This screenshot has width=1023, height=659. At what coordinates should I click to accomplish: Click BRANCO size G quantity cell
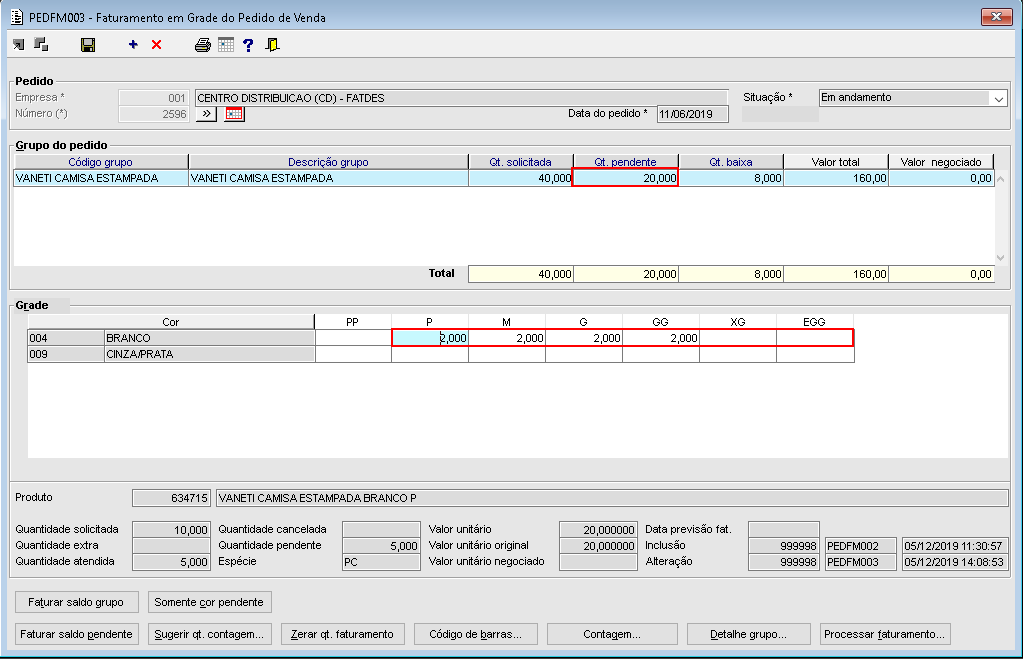tap(584, 338)
